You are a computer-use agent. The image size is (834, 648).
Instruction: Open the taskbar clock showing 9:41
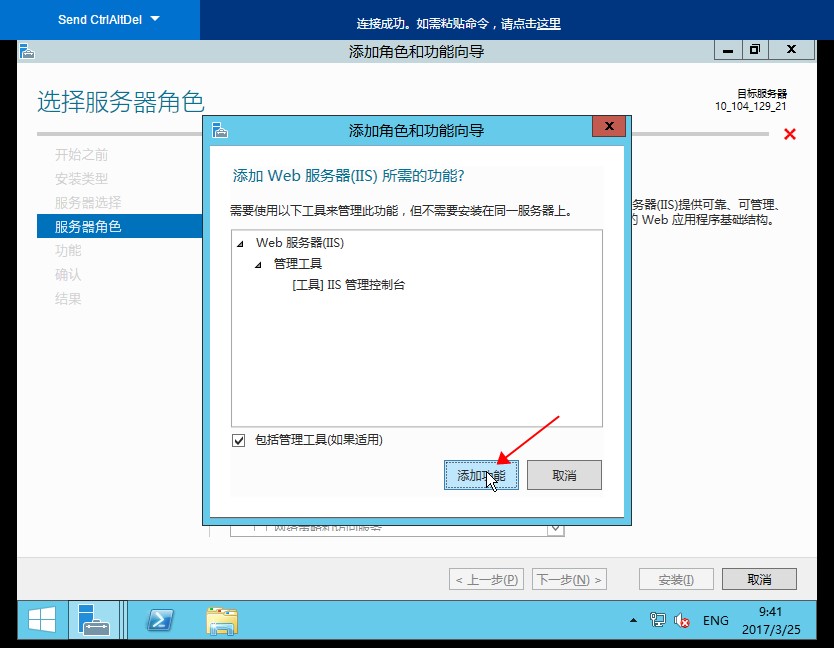771,620
